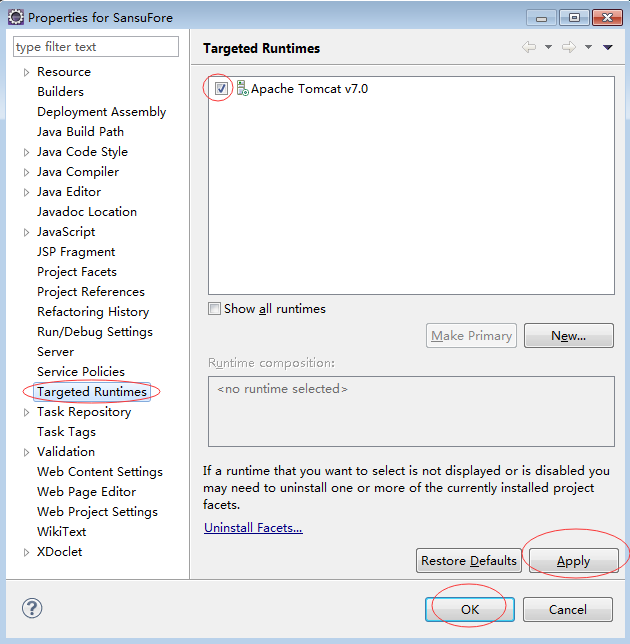Open the Server properties page
The width and height of the screenshot is (630, 644).
(x=55, y=352)
